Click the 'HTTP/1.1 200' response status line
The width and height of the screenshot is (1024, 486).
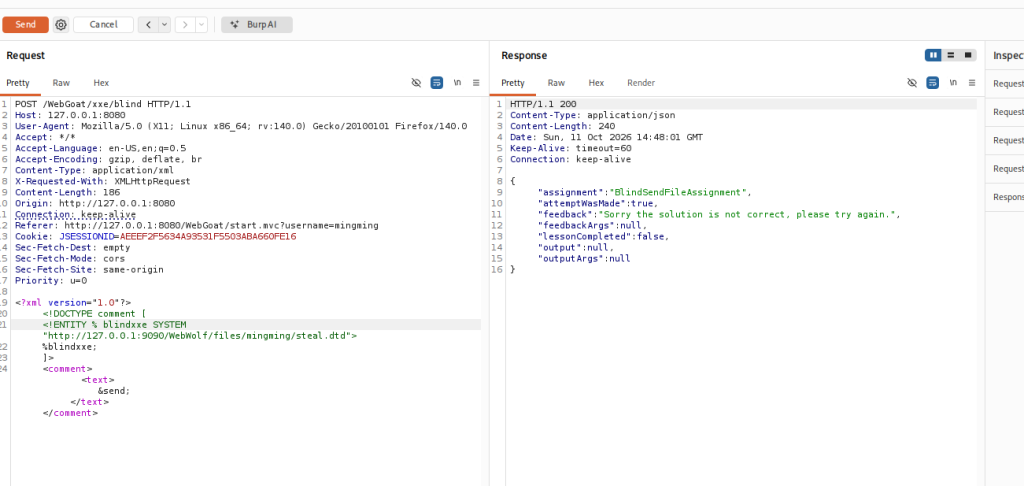(543, 104)
